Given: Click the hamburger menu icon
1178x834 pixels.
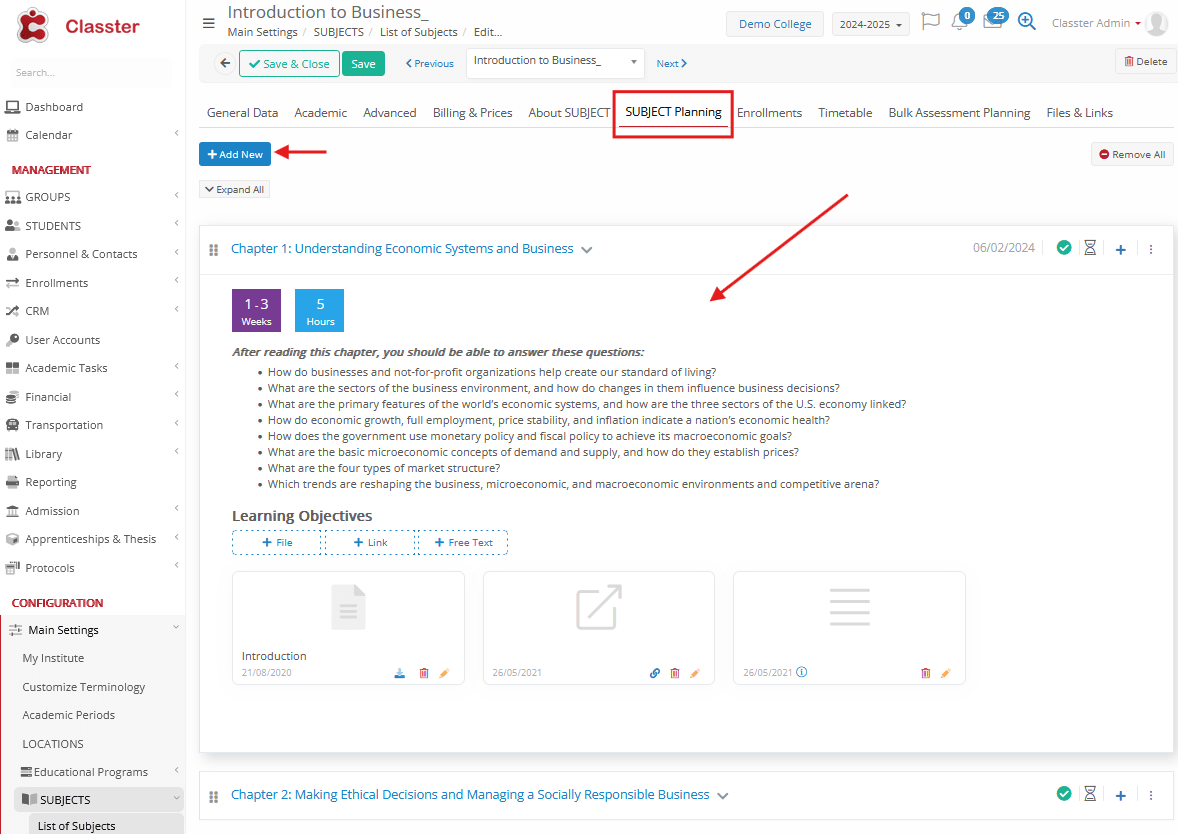Looking at the screenshot, I should click(x=208, y=23).
